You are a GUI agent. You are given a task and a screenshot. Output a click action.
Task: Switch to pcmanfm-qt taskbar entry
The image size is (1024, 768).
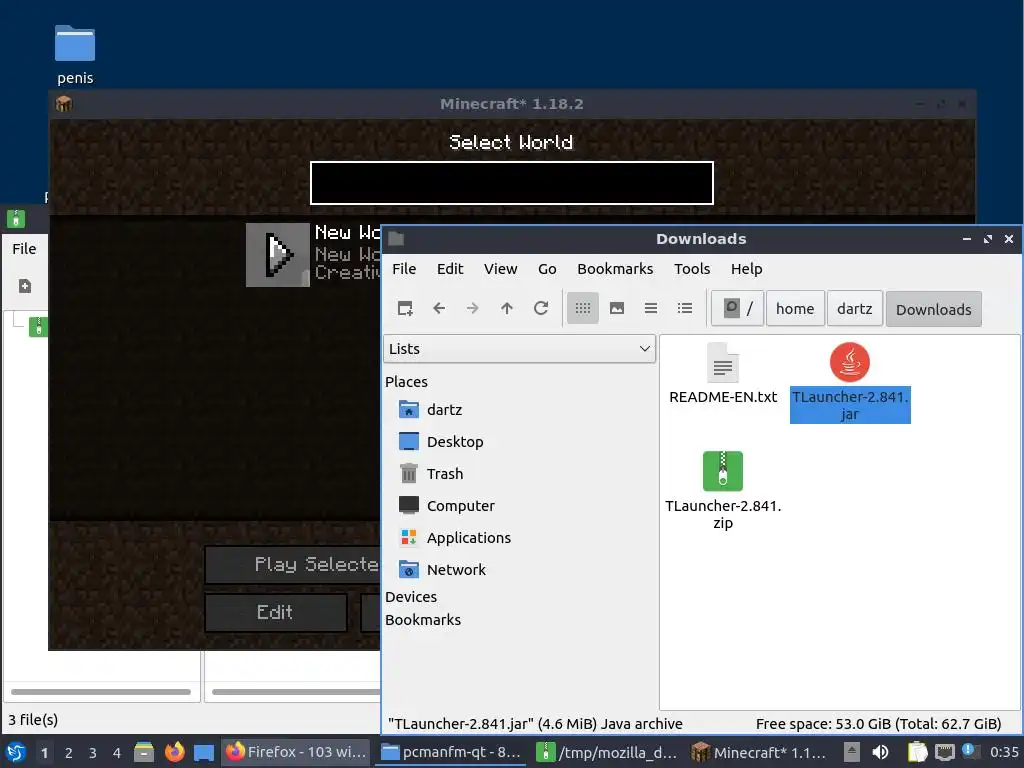pos(451,752)
